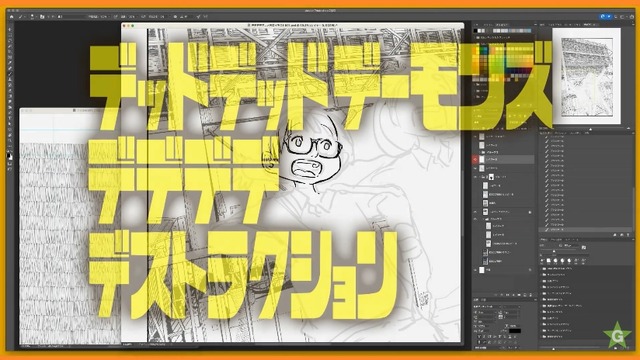Adjust the Navigator zoom slider handle

point(590,129)
